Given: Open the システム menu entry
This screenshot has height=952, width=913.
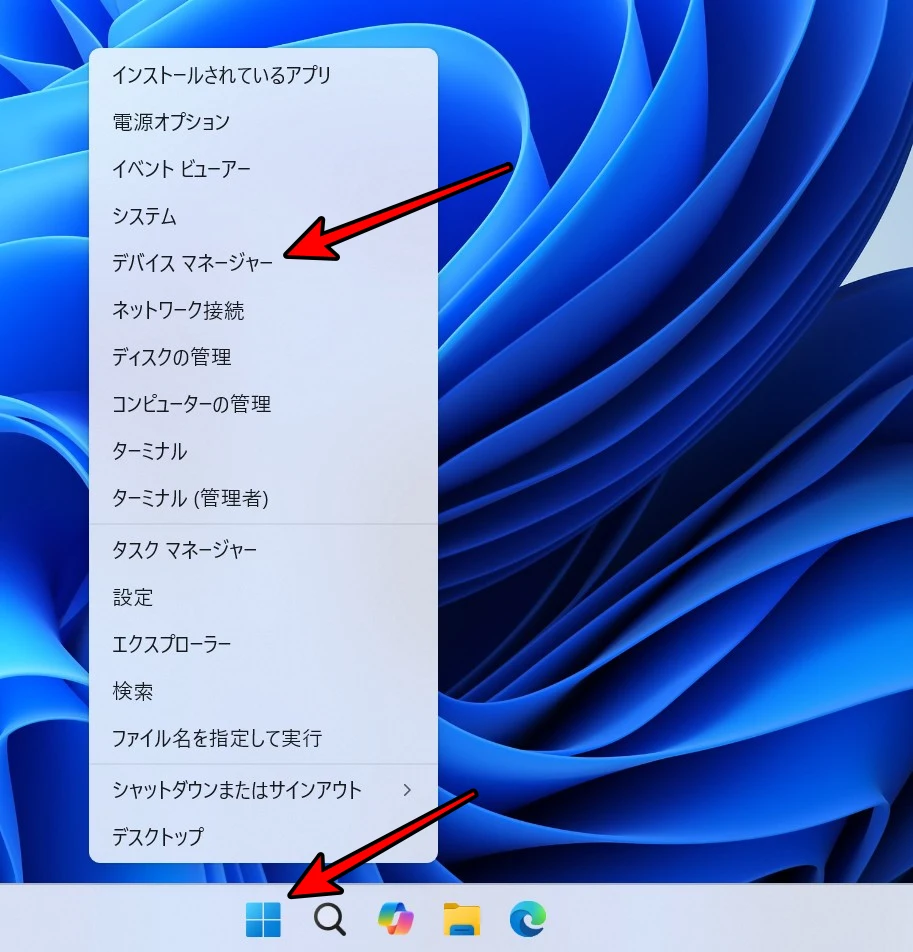Looking at the screenshot, I should point(146,216).
